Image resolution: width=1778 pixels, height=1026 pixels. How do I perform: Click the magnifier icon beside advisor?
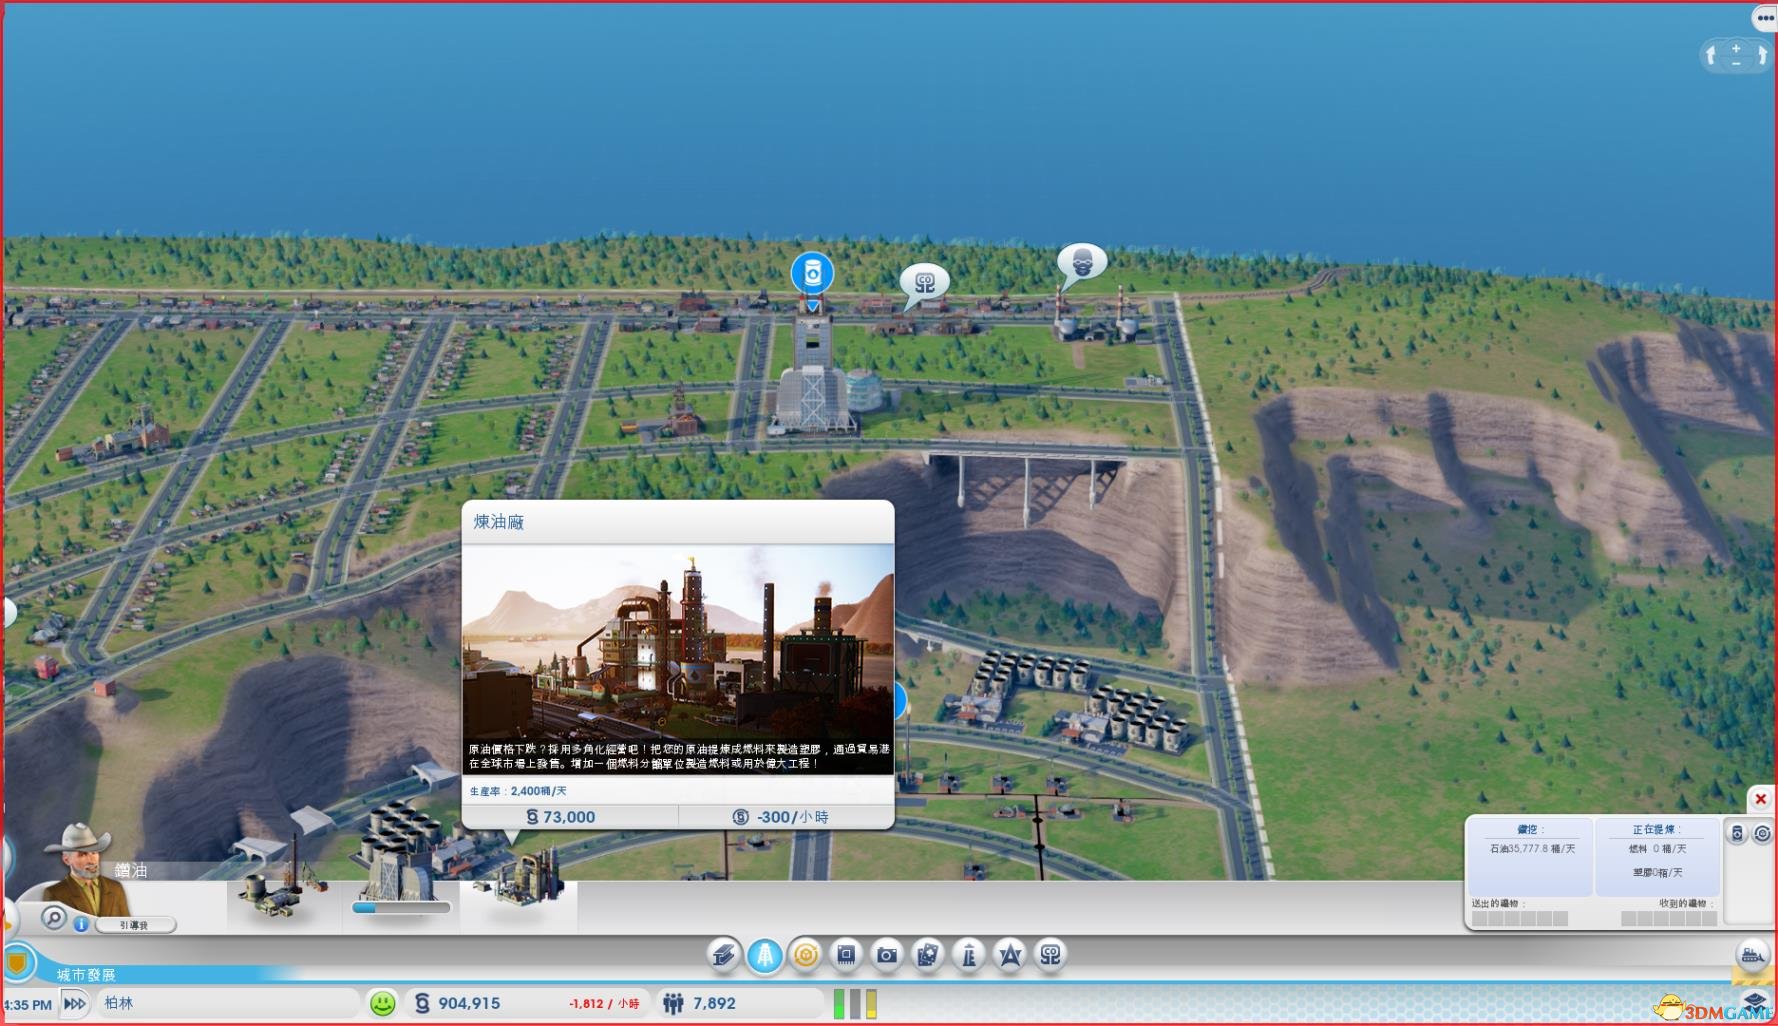tap(54, 917)
